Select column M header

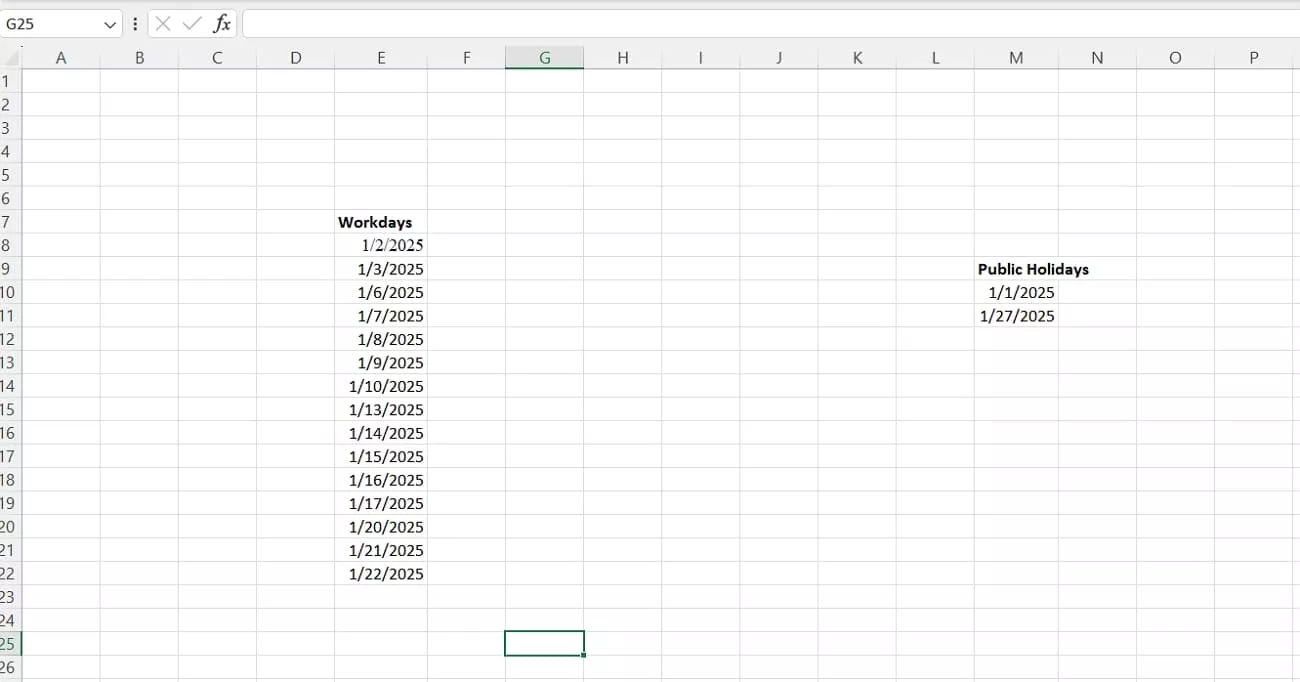pyautogui.click(x=1015, y=57)
